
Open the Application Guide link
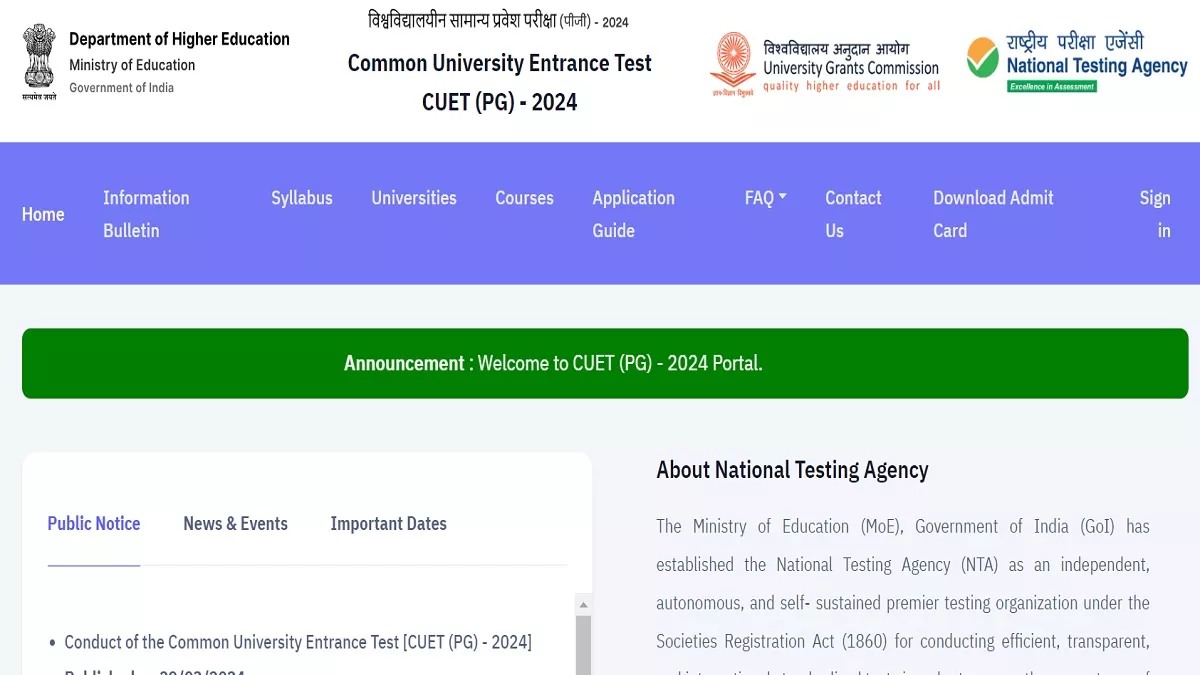(x=633, y=214)
